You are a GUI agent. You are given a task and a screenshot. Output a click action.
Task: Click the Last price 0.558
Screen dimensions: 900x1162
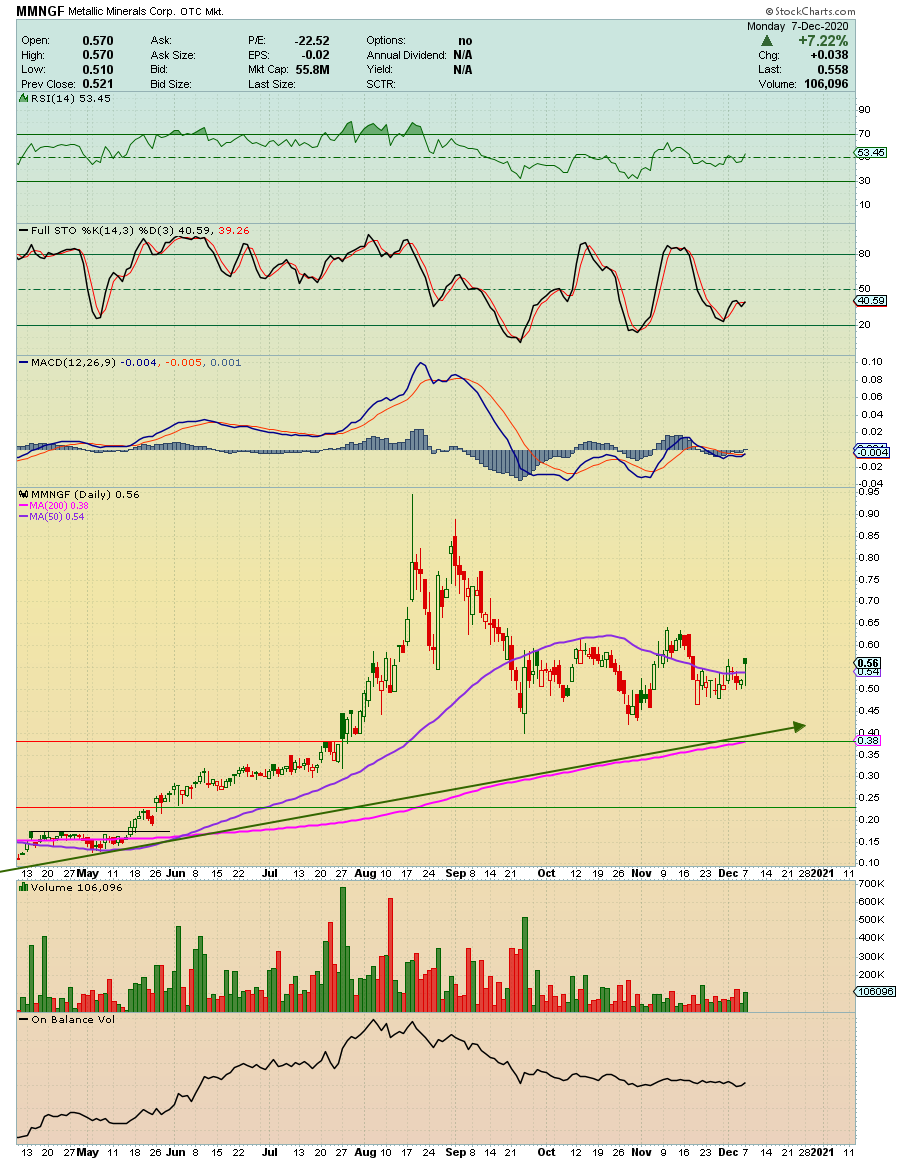tap(833, 70)
